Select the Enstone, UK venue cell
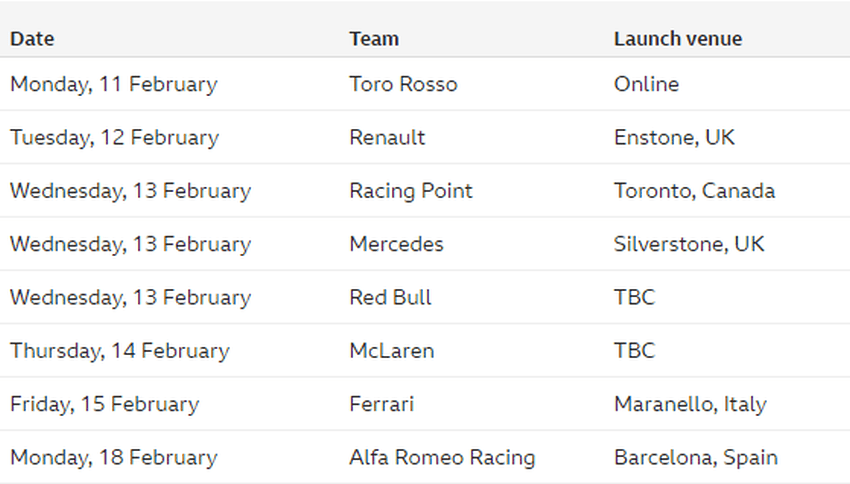850x484 pixels. [x=674, y=137]
